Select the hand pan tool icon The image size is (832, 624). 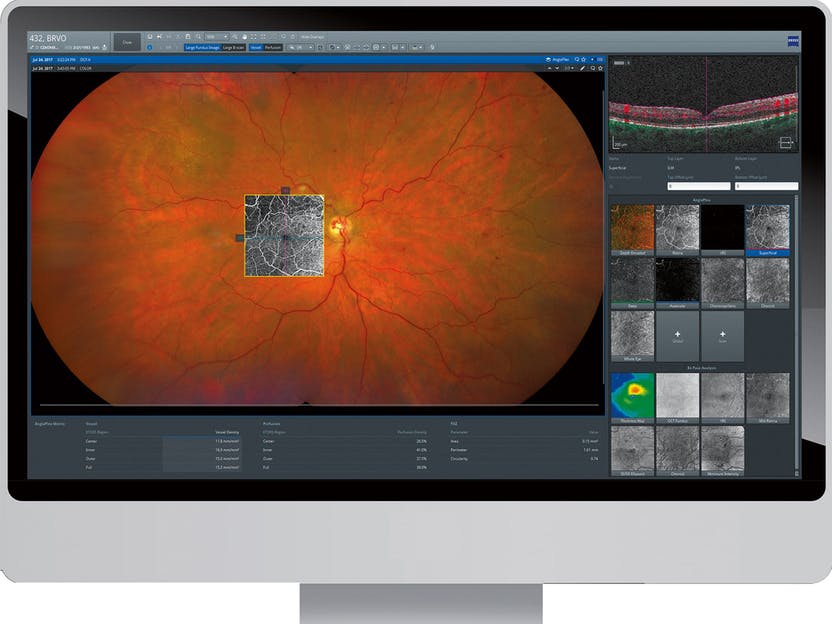[x=244, y=37]
